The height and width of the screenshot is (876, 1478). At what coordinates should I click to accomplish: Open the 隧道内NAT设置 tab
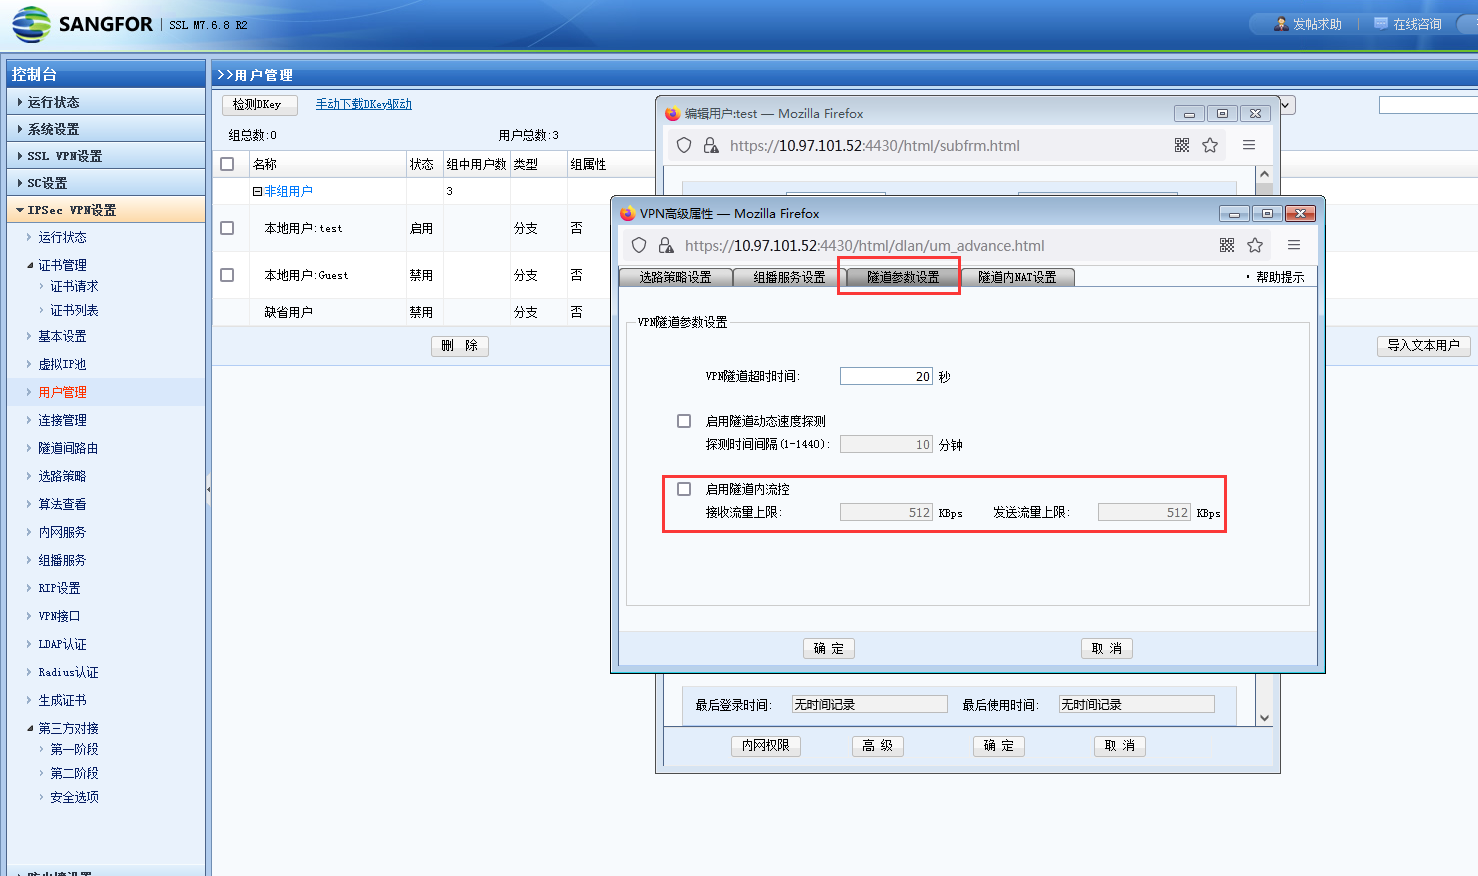[1017, 277]
